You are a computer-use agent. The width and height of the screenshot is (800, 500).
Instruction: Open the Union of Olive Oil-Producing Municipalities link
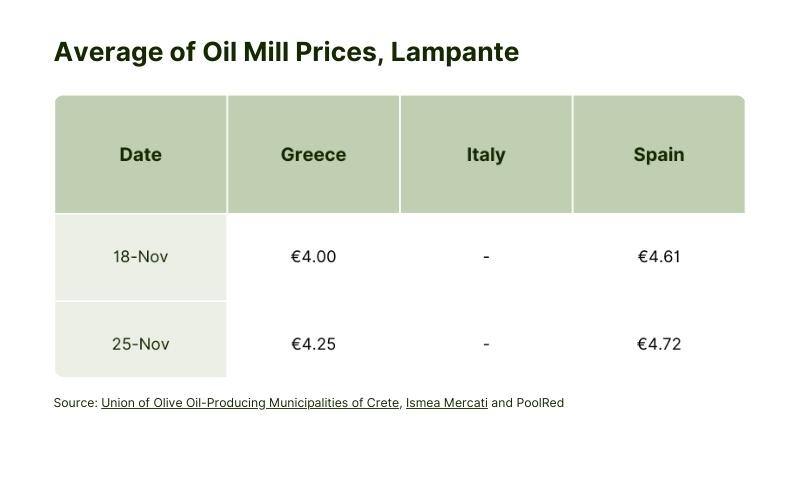tap(250, 403)
